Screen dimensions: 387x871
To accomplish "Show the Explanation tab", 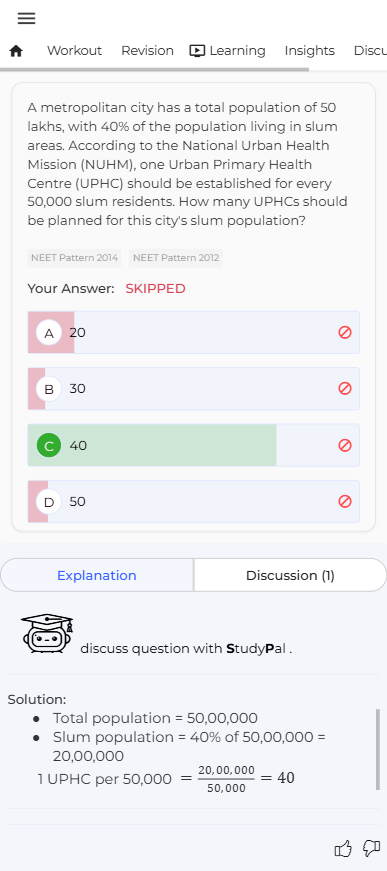I will pos(97,575).
